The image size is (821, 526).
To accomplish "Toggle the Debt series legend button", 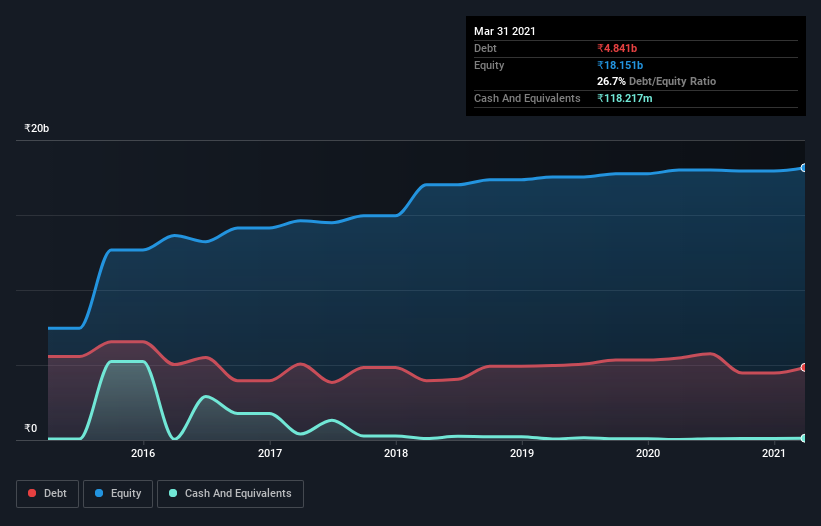I will coord(48,494).
